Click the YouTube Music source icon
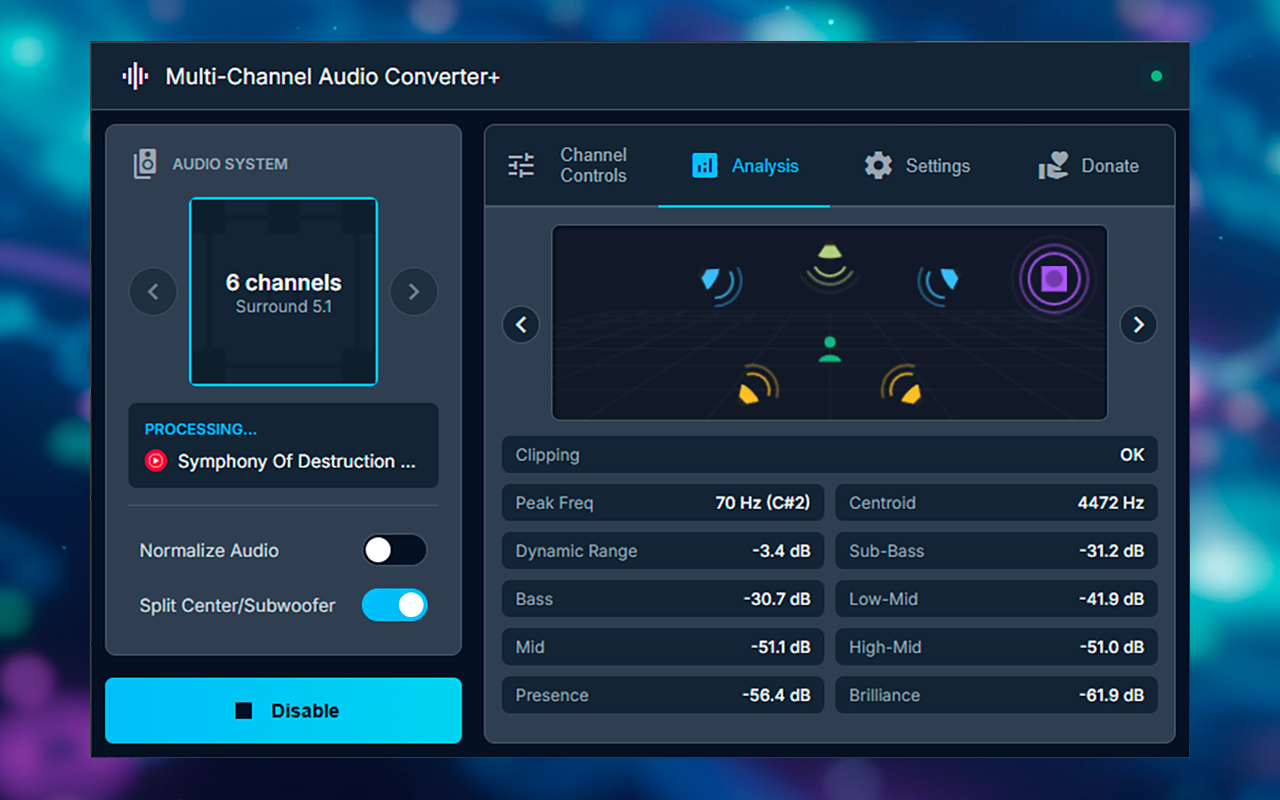The width and height of the screenshot is (1280, 800). tap(155, 461)
